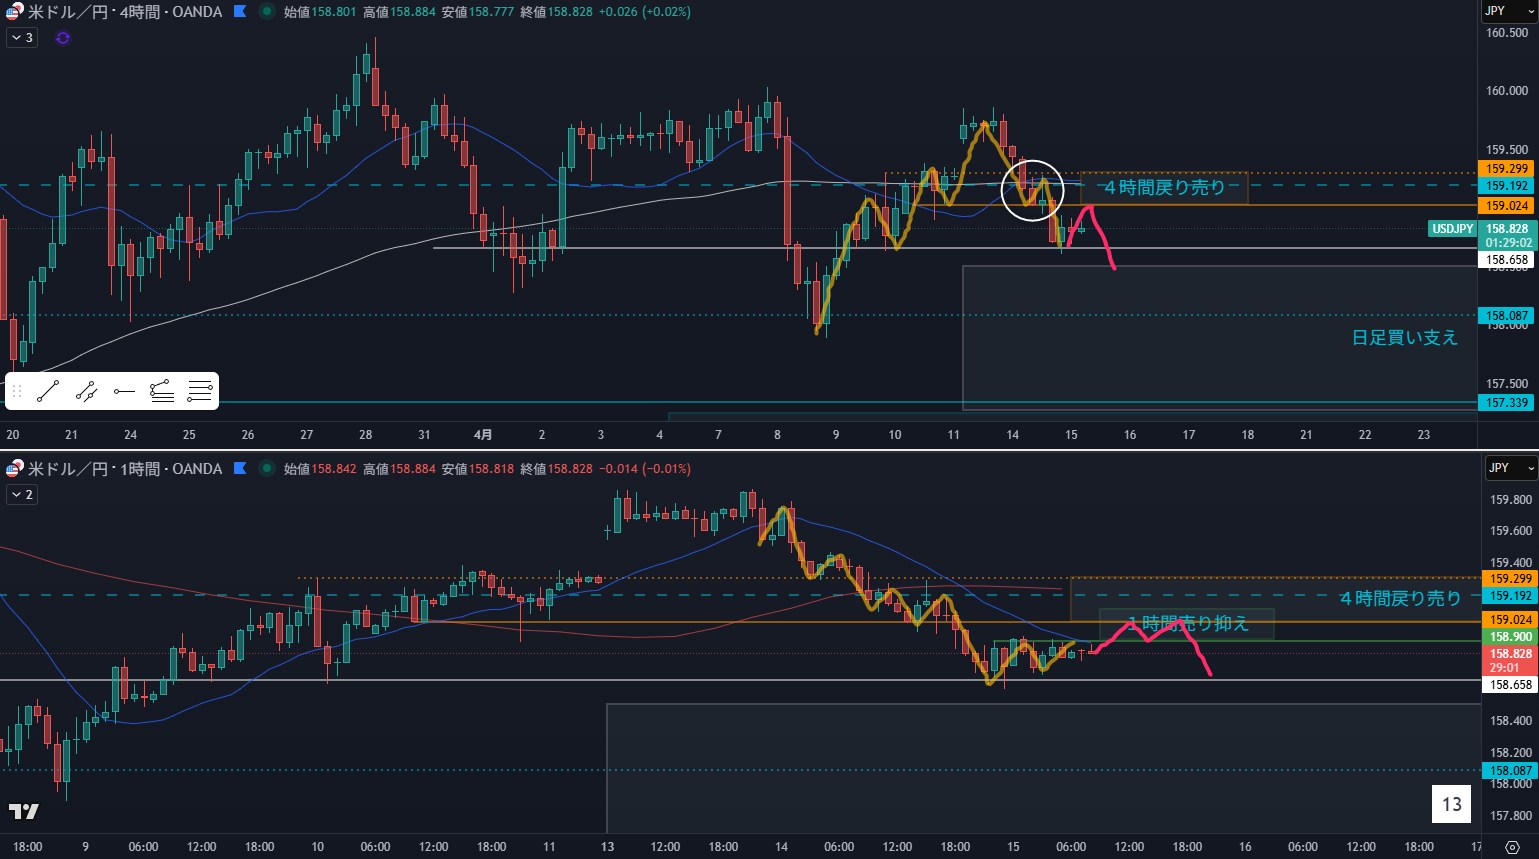Select the multi-level horizontal lines tool
This screenshot has width=1539, height=859.
(200, 391)
